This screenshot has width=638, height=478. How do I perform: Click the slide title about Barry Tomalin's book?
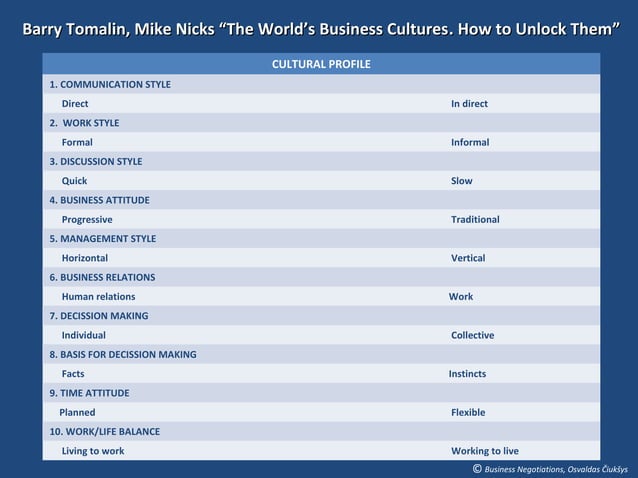tap(321, 29)
